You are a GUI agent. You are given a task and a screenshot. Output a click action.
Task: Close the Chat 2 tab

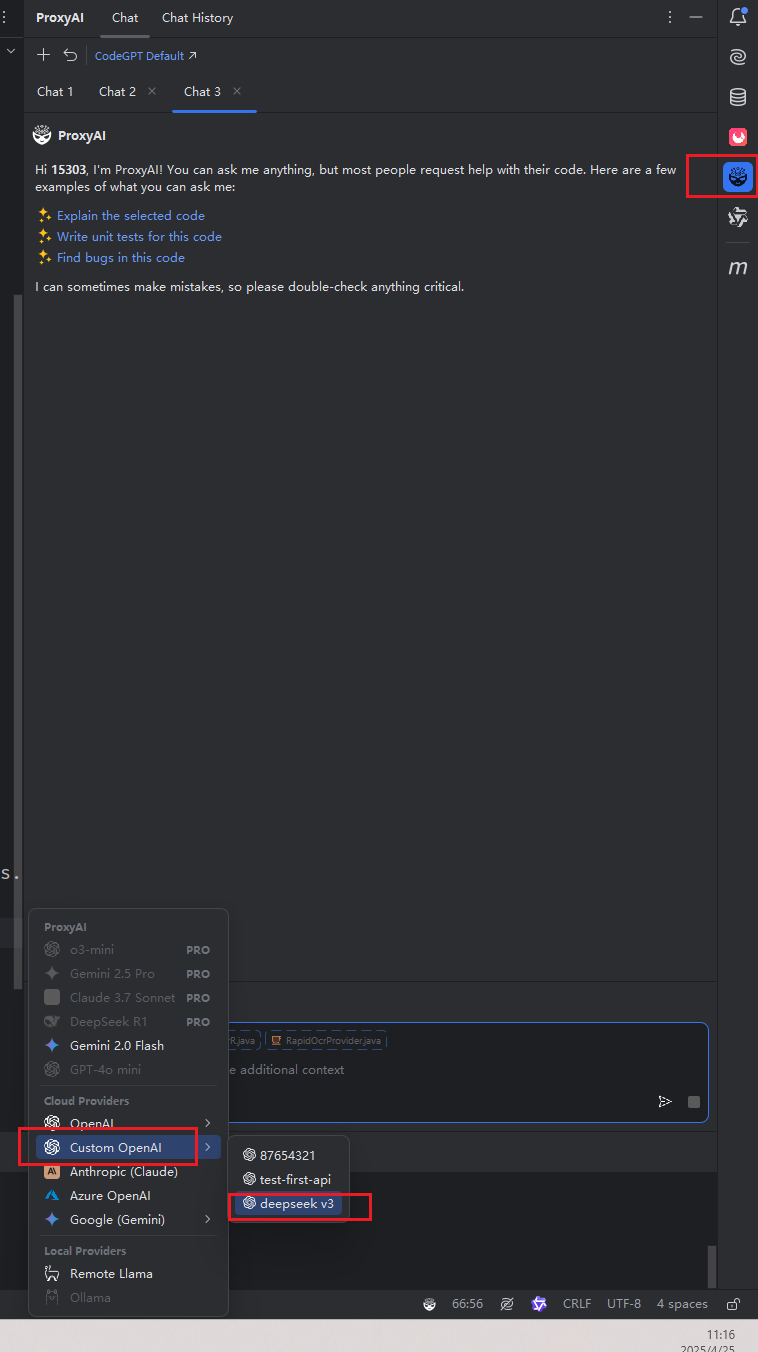152,91
